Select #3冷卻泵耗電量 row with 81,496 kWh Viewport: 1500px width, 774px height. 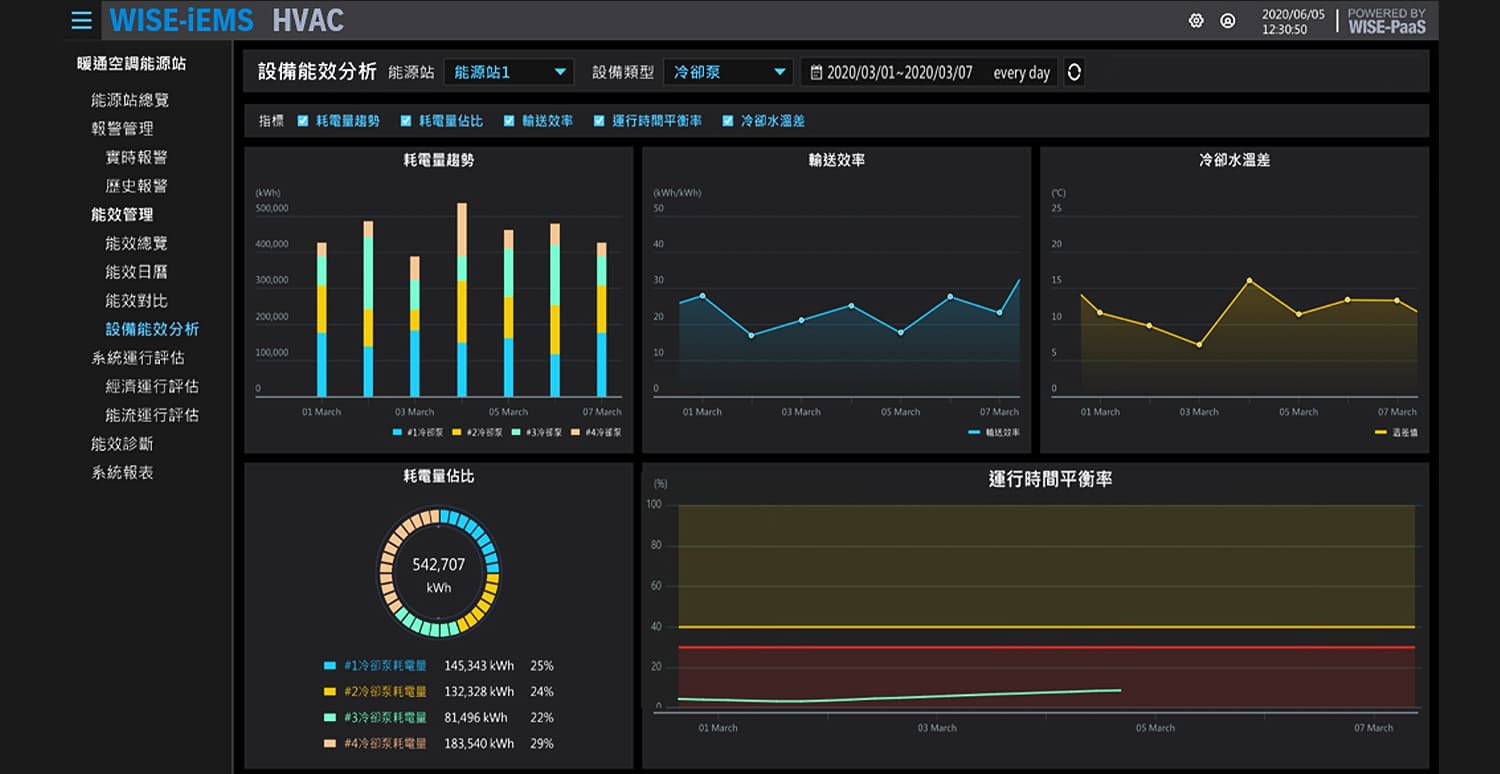tap(438, 718)
